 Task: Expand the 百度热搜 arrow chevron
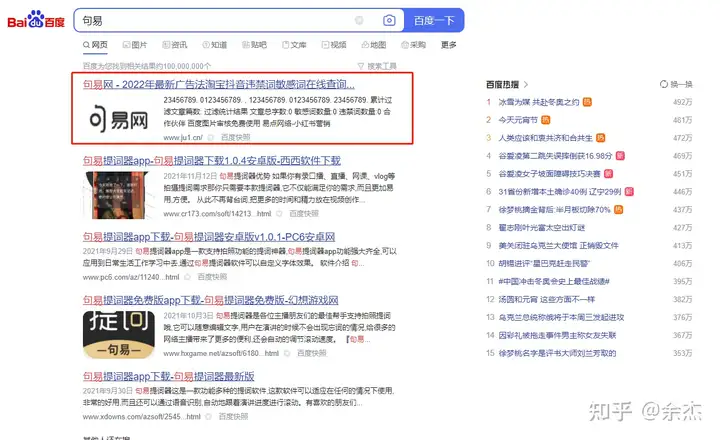coord(526,85)
